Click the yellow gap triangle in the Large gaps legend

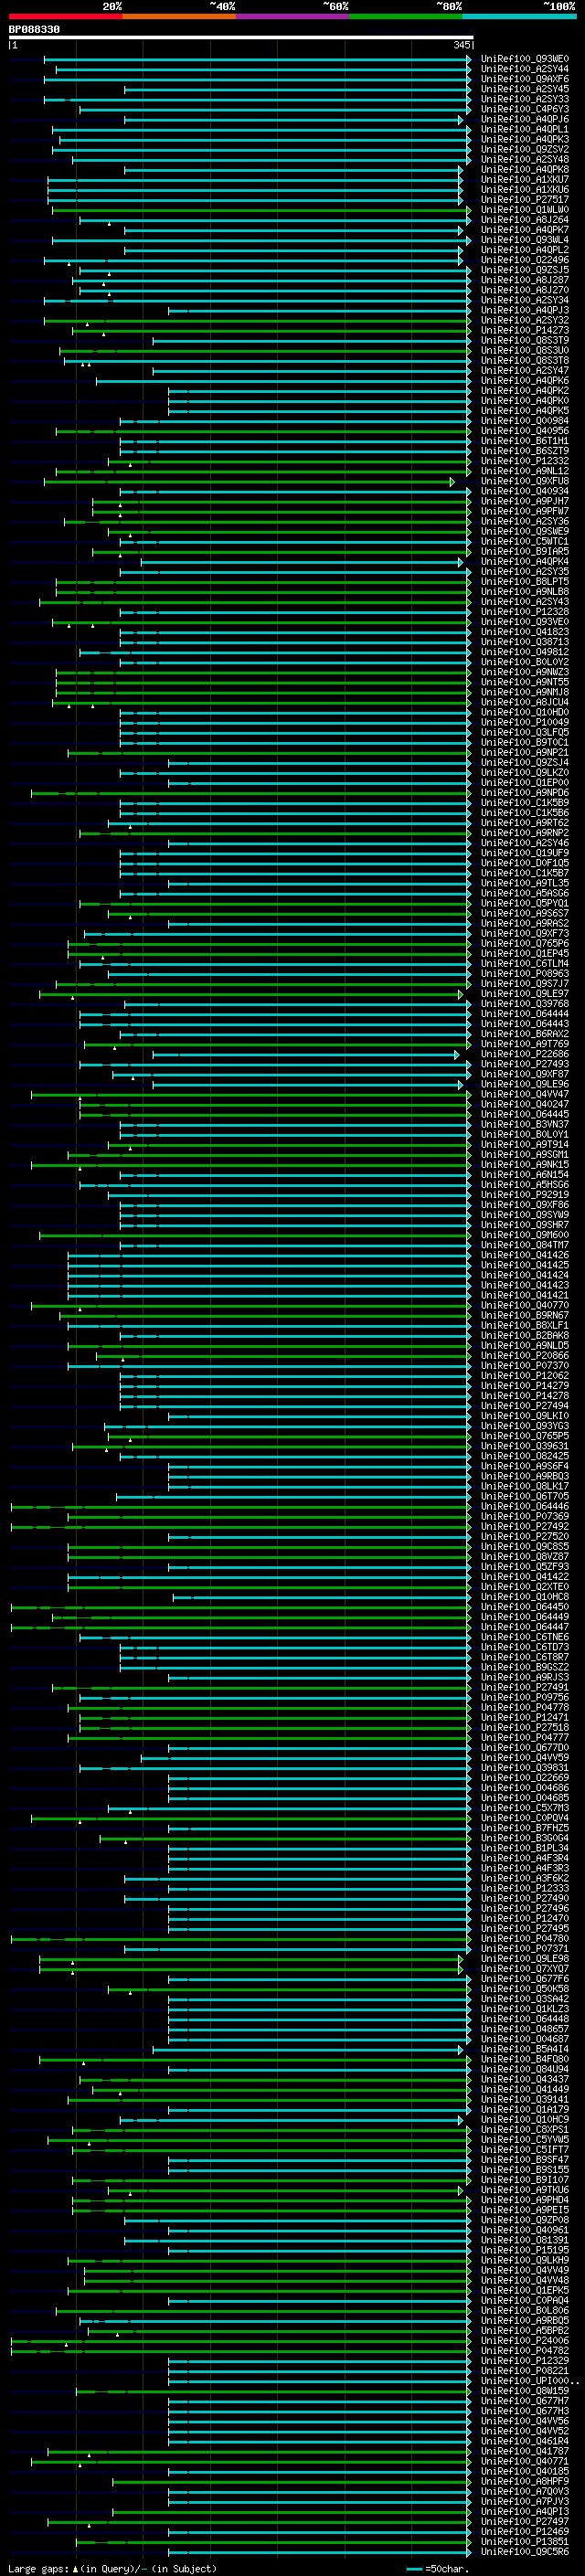[x=75, y=2569]
